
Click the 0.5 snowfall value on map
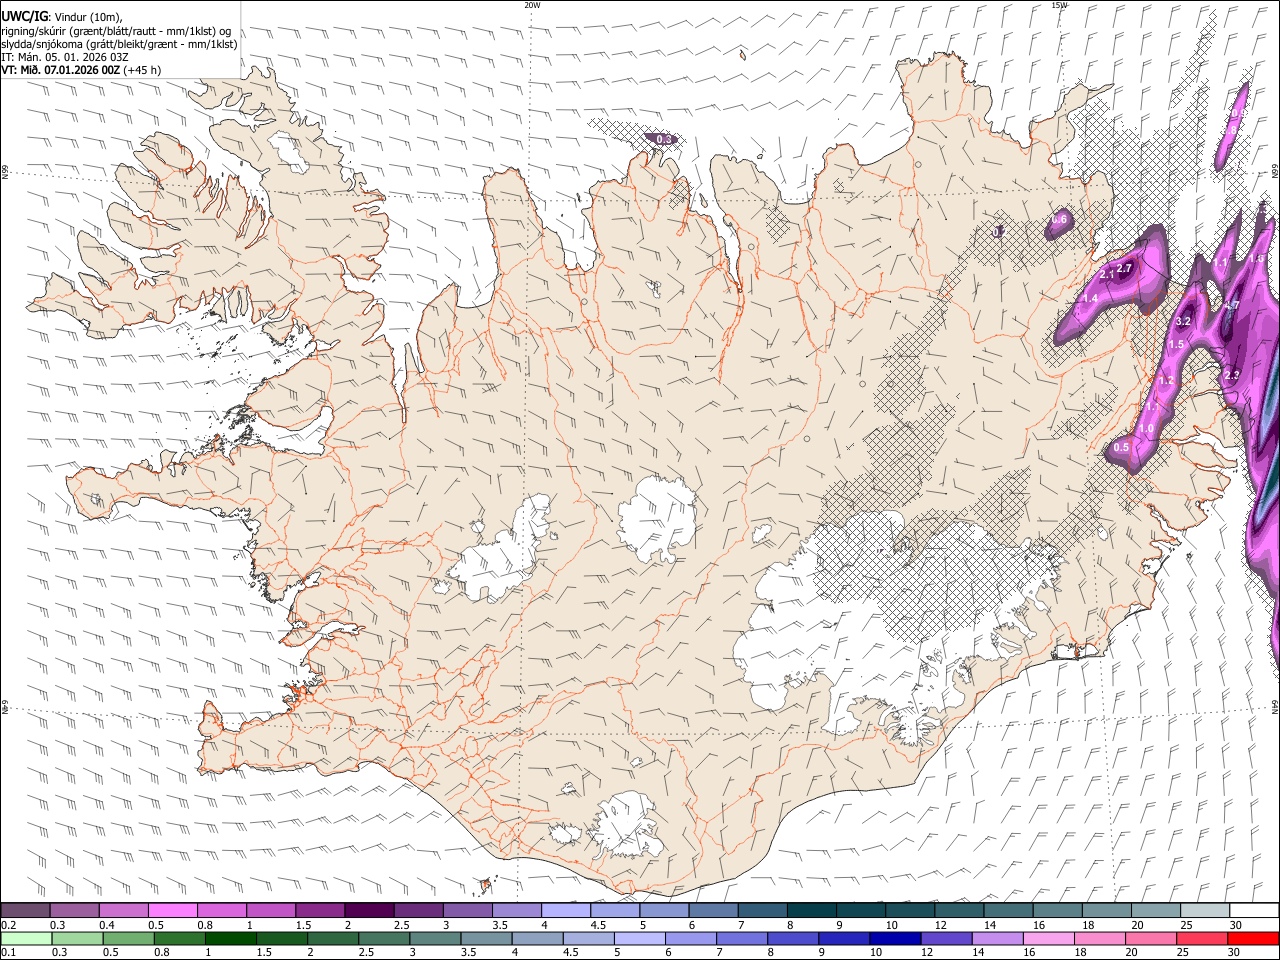(x=1121, y=448)
